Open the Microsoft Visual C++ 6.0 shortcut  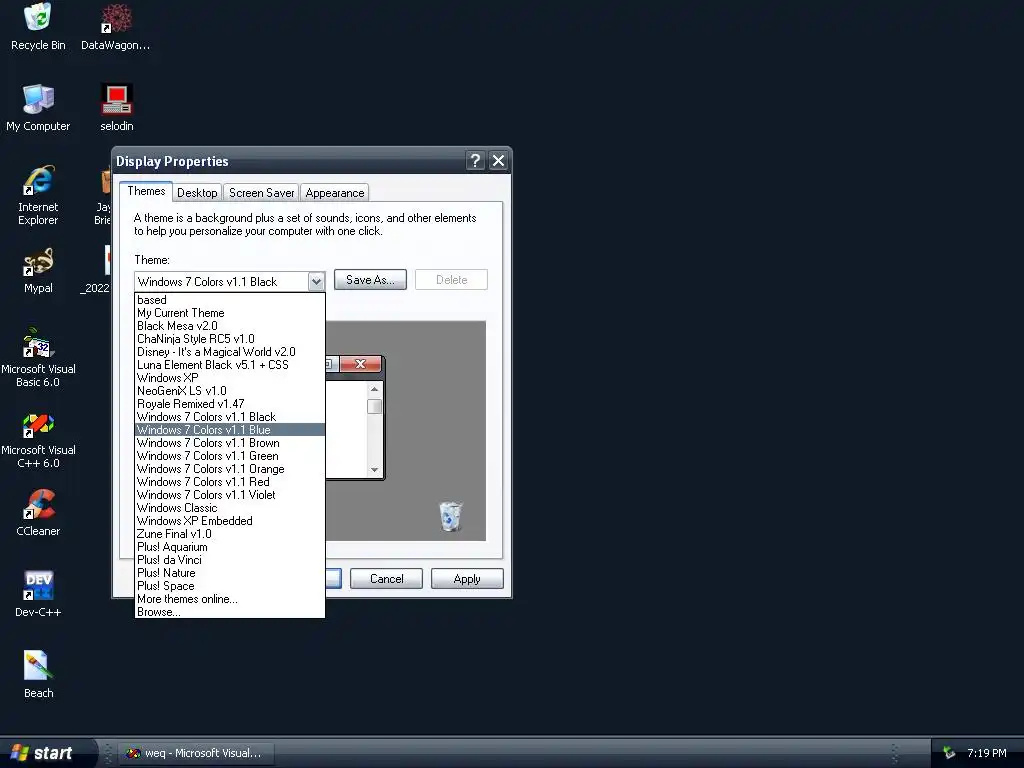click(x=38, y=438)
